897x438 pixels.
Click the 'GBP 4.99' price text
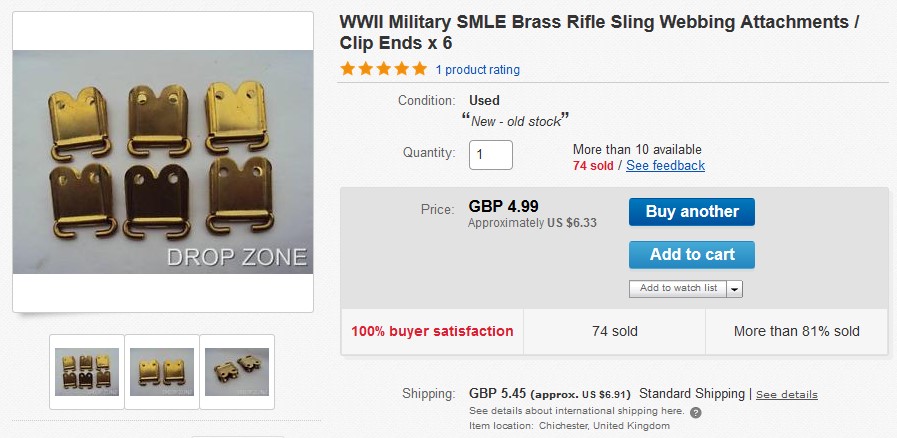(x=503, y=206)
